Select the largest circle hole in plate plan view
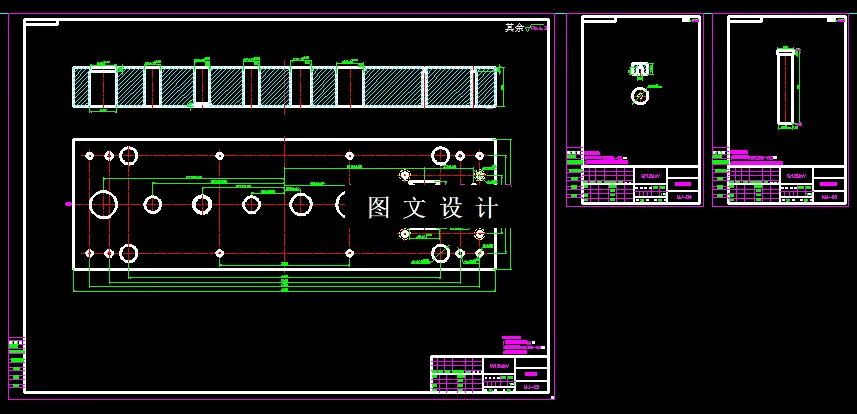 tap(103, 204)
